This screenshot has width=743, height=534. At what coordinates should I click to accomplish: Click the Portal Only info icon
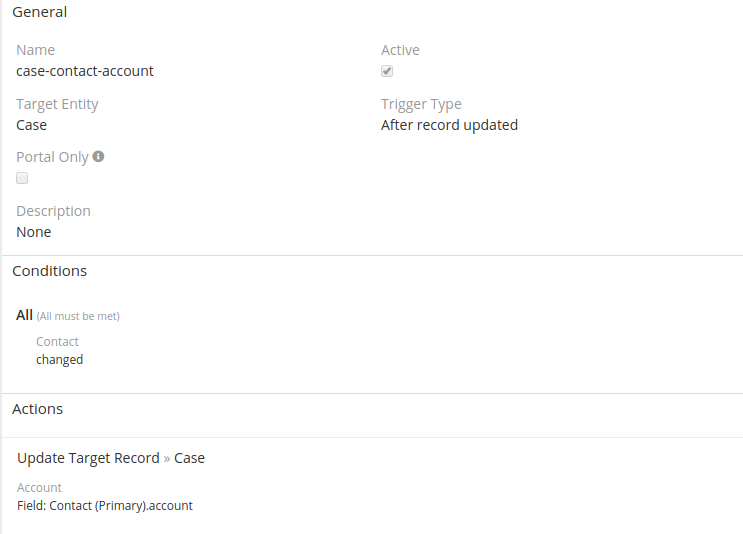(x=99, y=157)
